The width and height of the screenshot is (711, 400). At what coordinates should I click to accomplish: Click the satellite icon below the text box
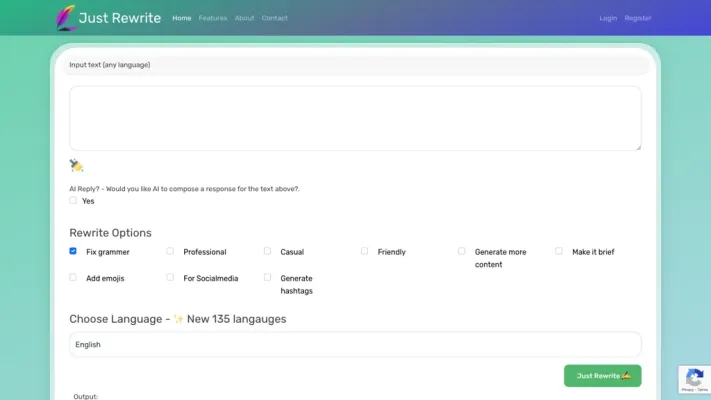tap(77, 166)
